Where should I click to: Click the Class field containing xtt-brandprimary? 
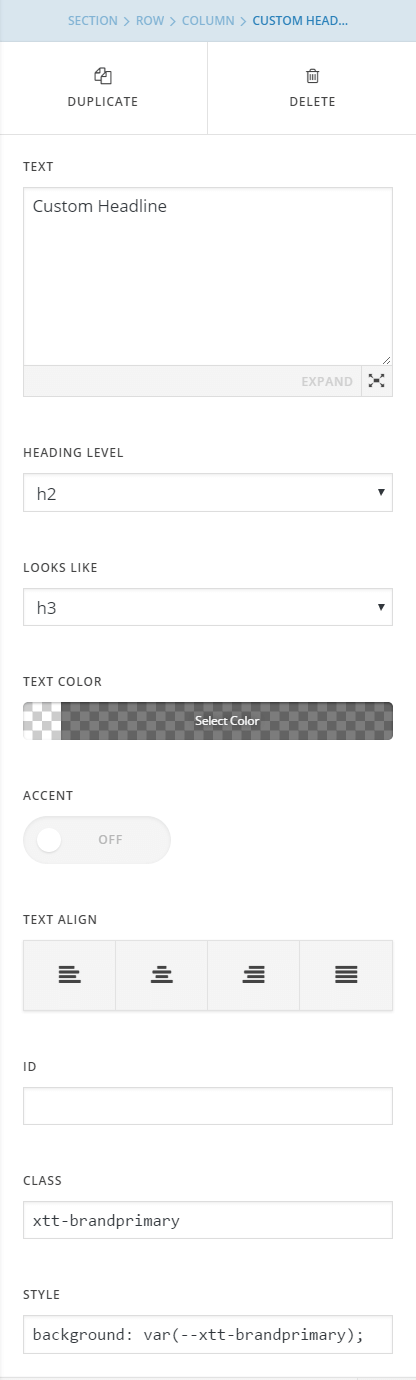[x=208, y=1221]
